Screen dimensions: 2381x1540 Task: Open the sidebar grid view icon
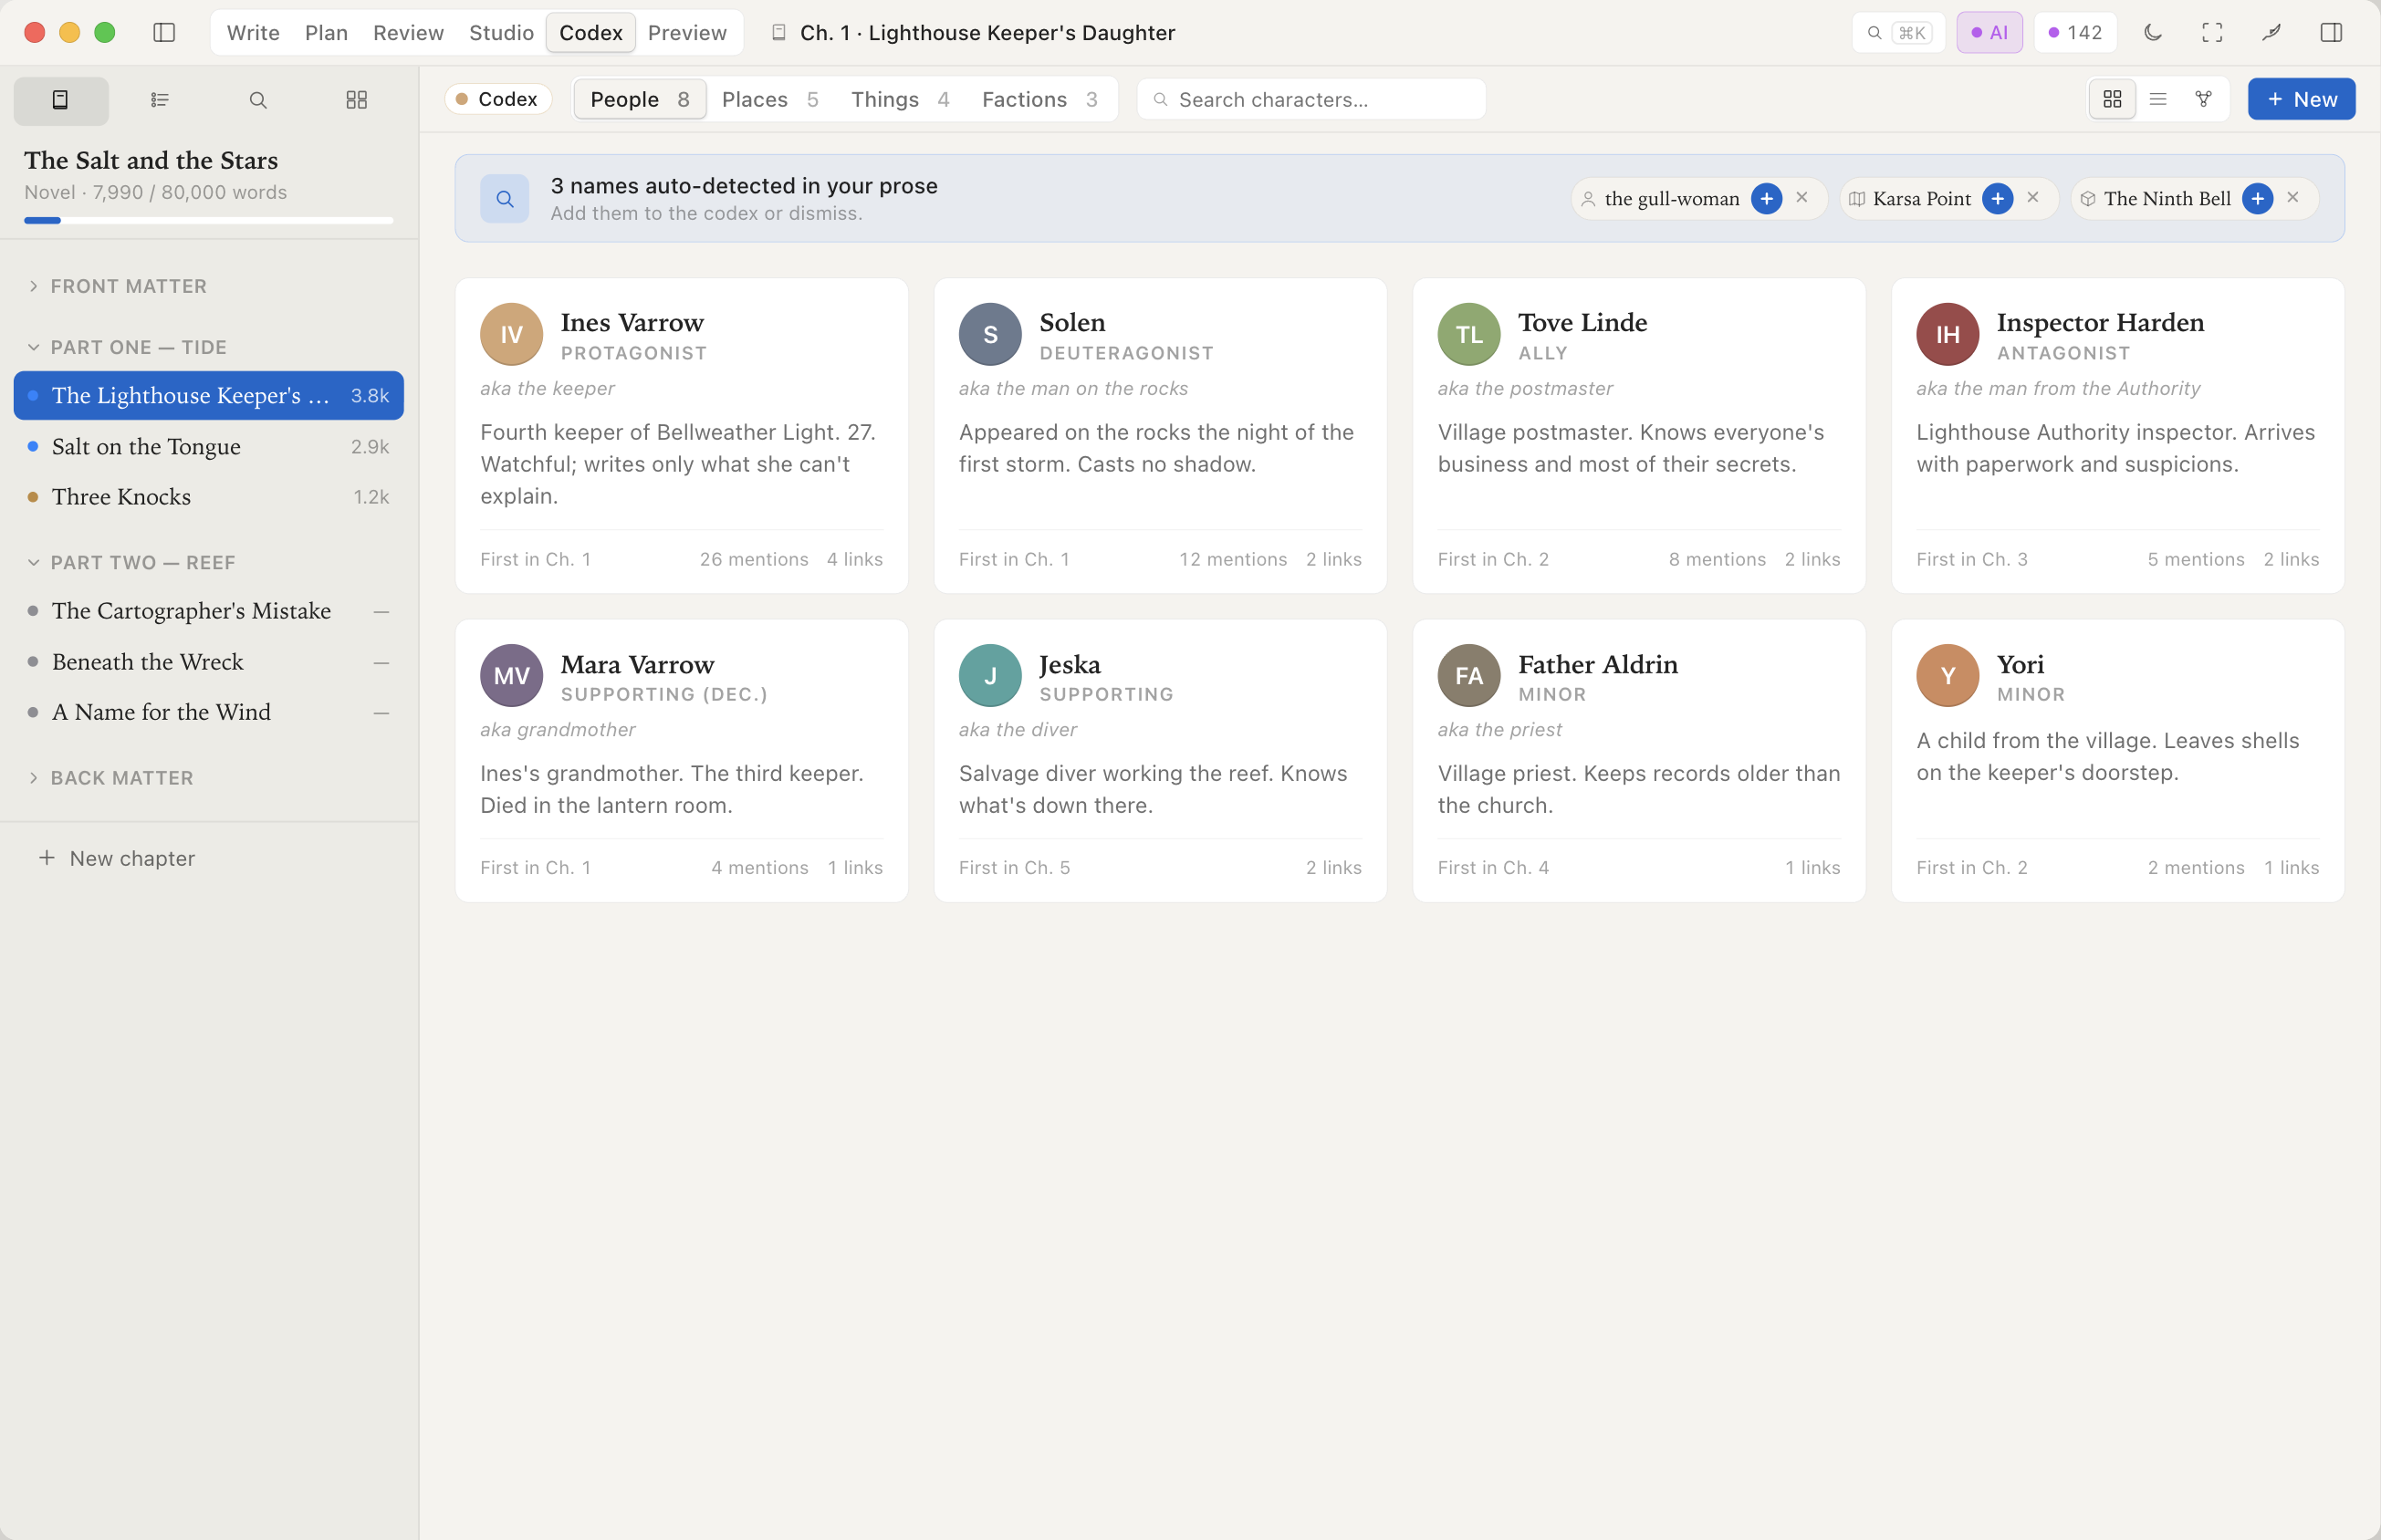tap(356, 100)
